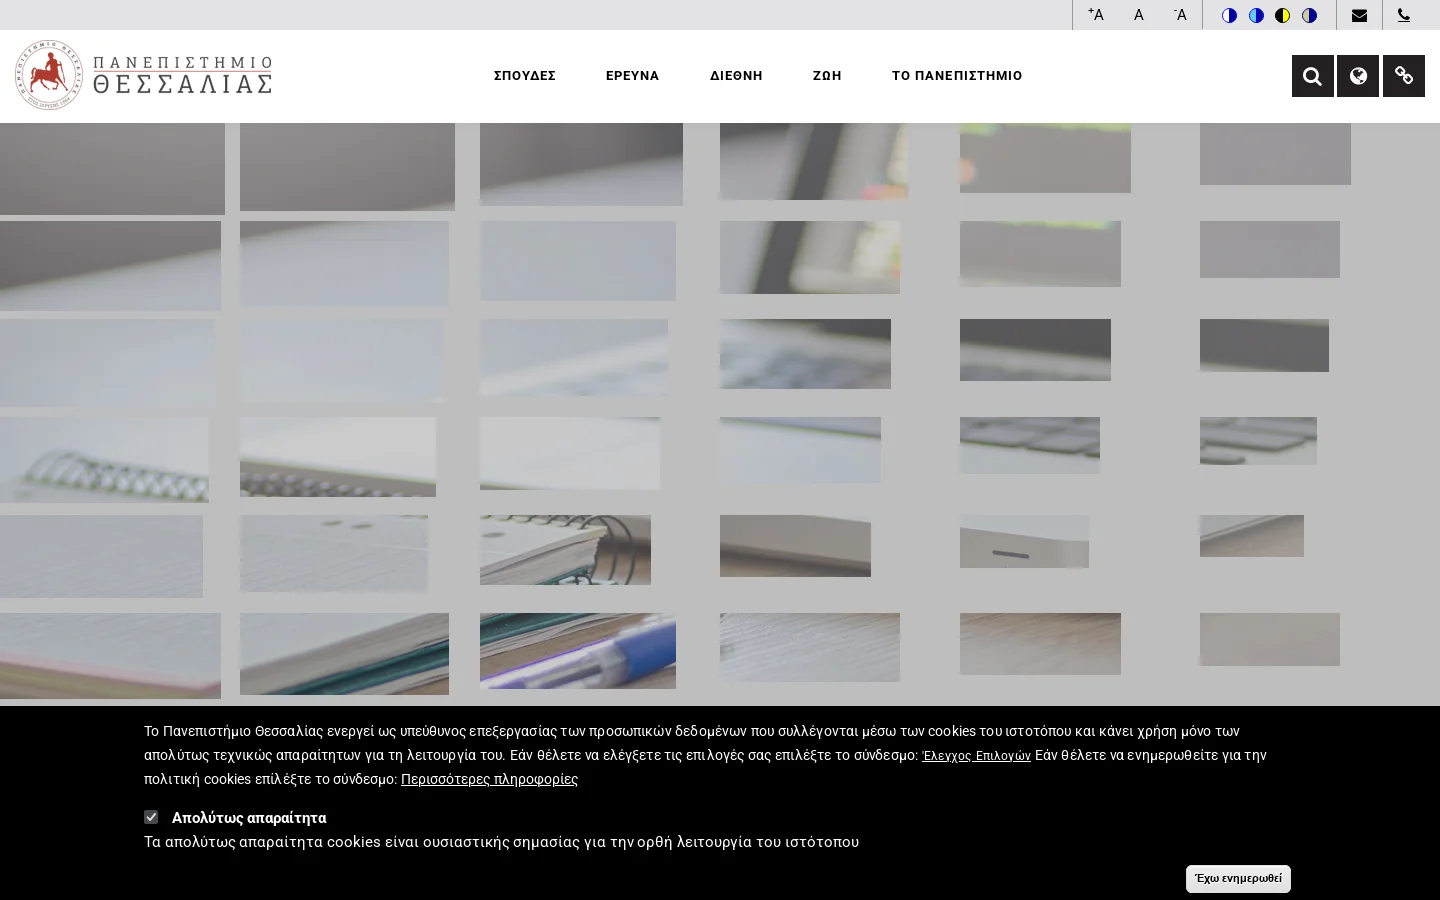Select black and yellow contrast theme
1440x900 pixels.
1282,15
